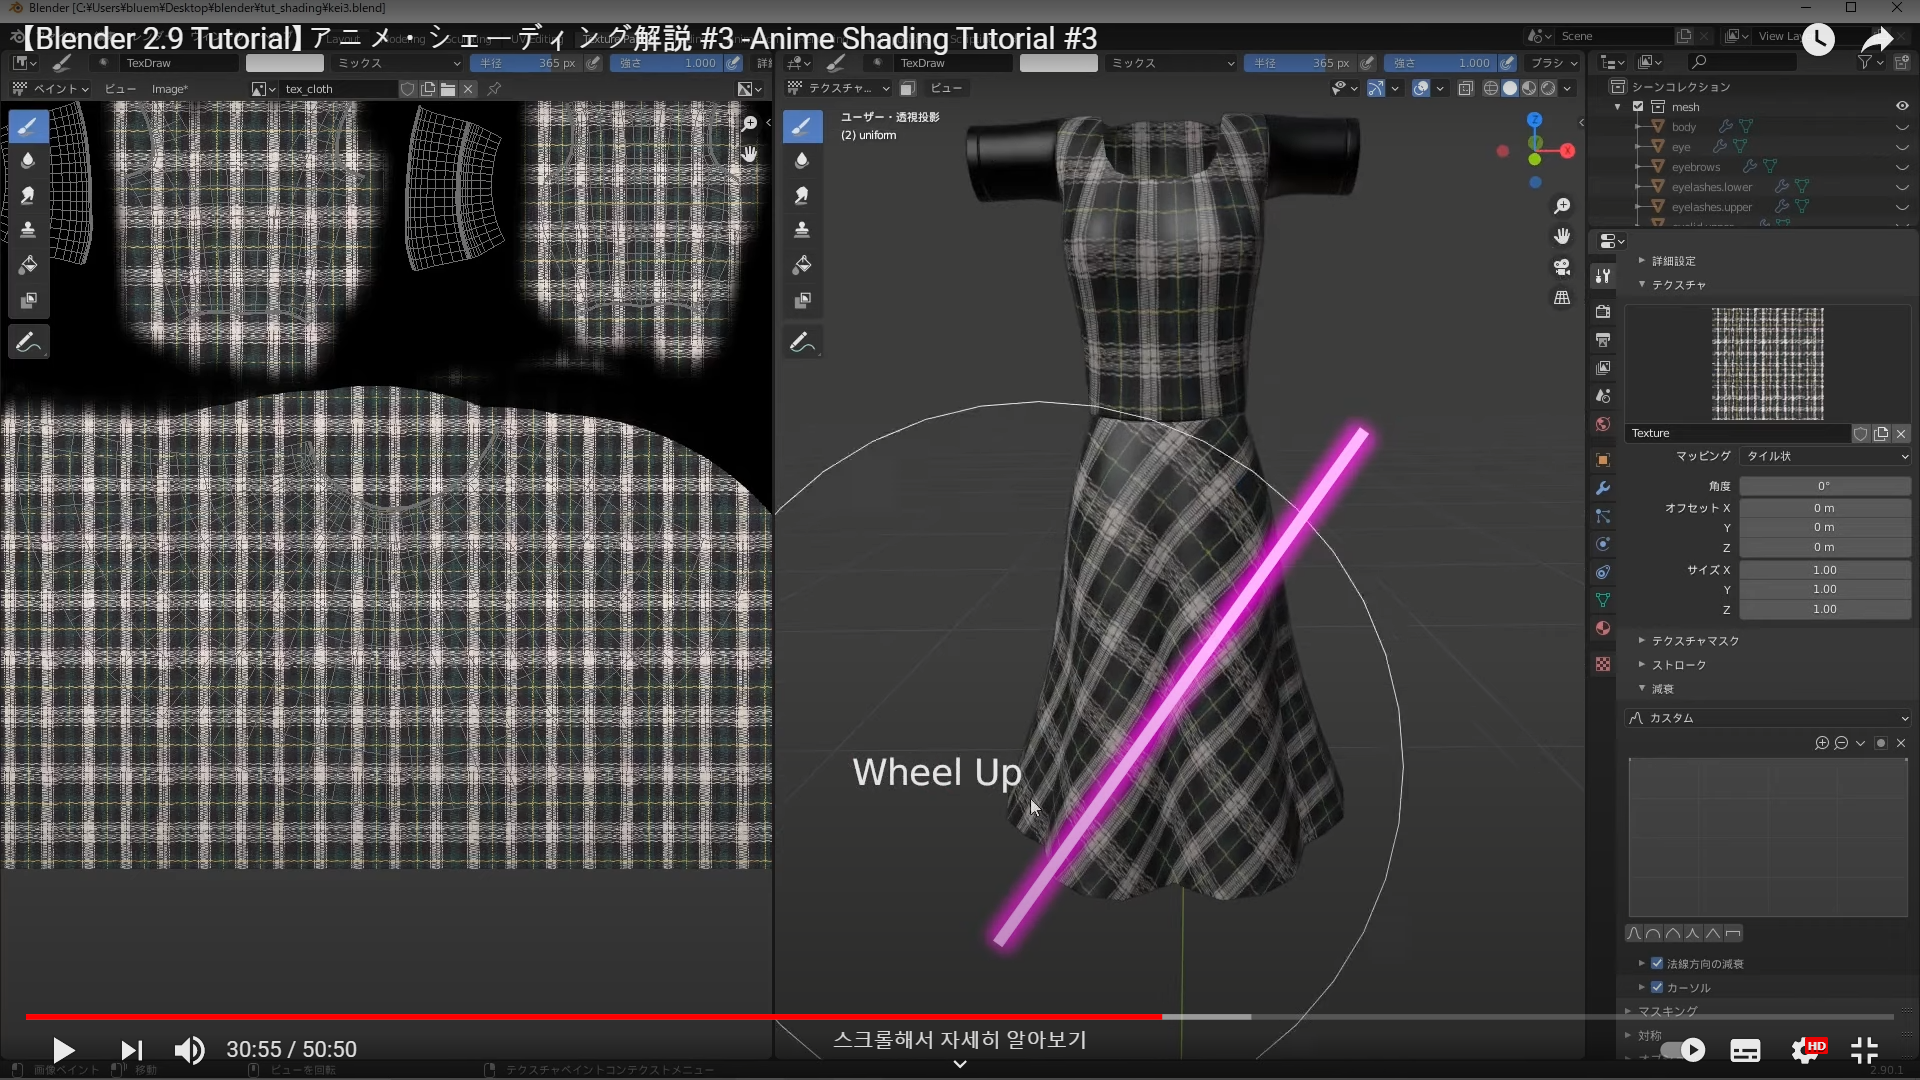Click the red video progress bar
Screen dimensions: 1920x1080
pyautogui.click(x=600, y=1016)
